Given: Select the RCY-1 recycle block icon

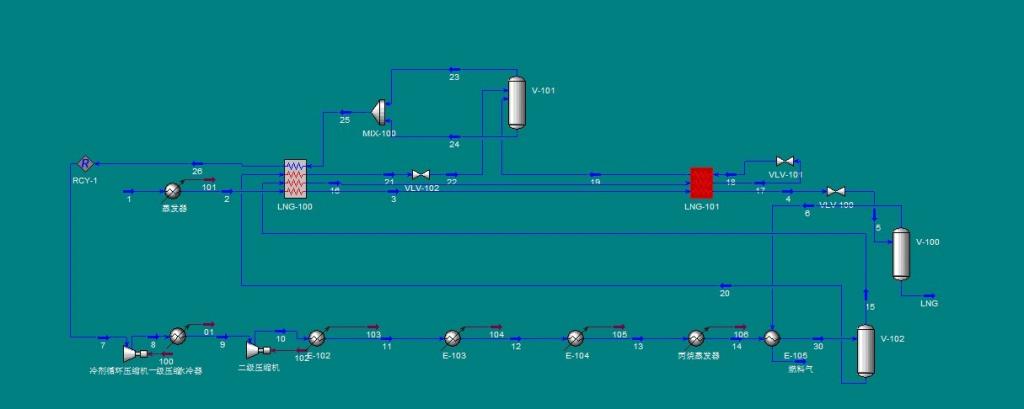Looking at the screenshot, I should [86, 163].
